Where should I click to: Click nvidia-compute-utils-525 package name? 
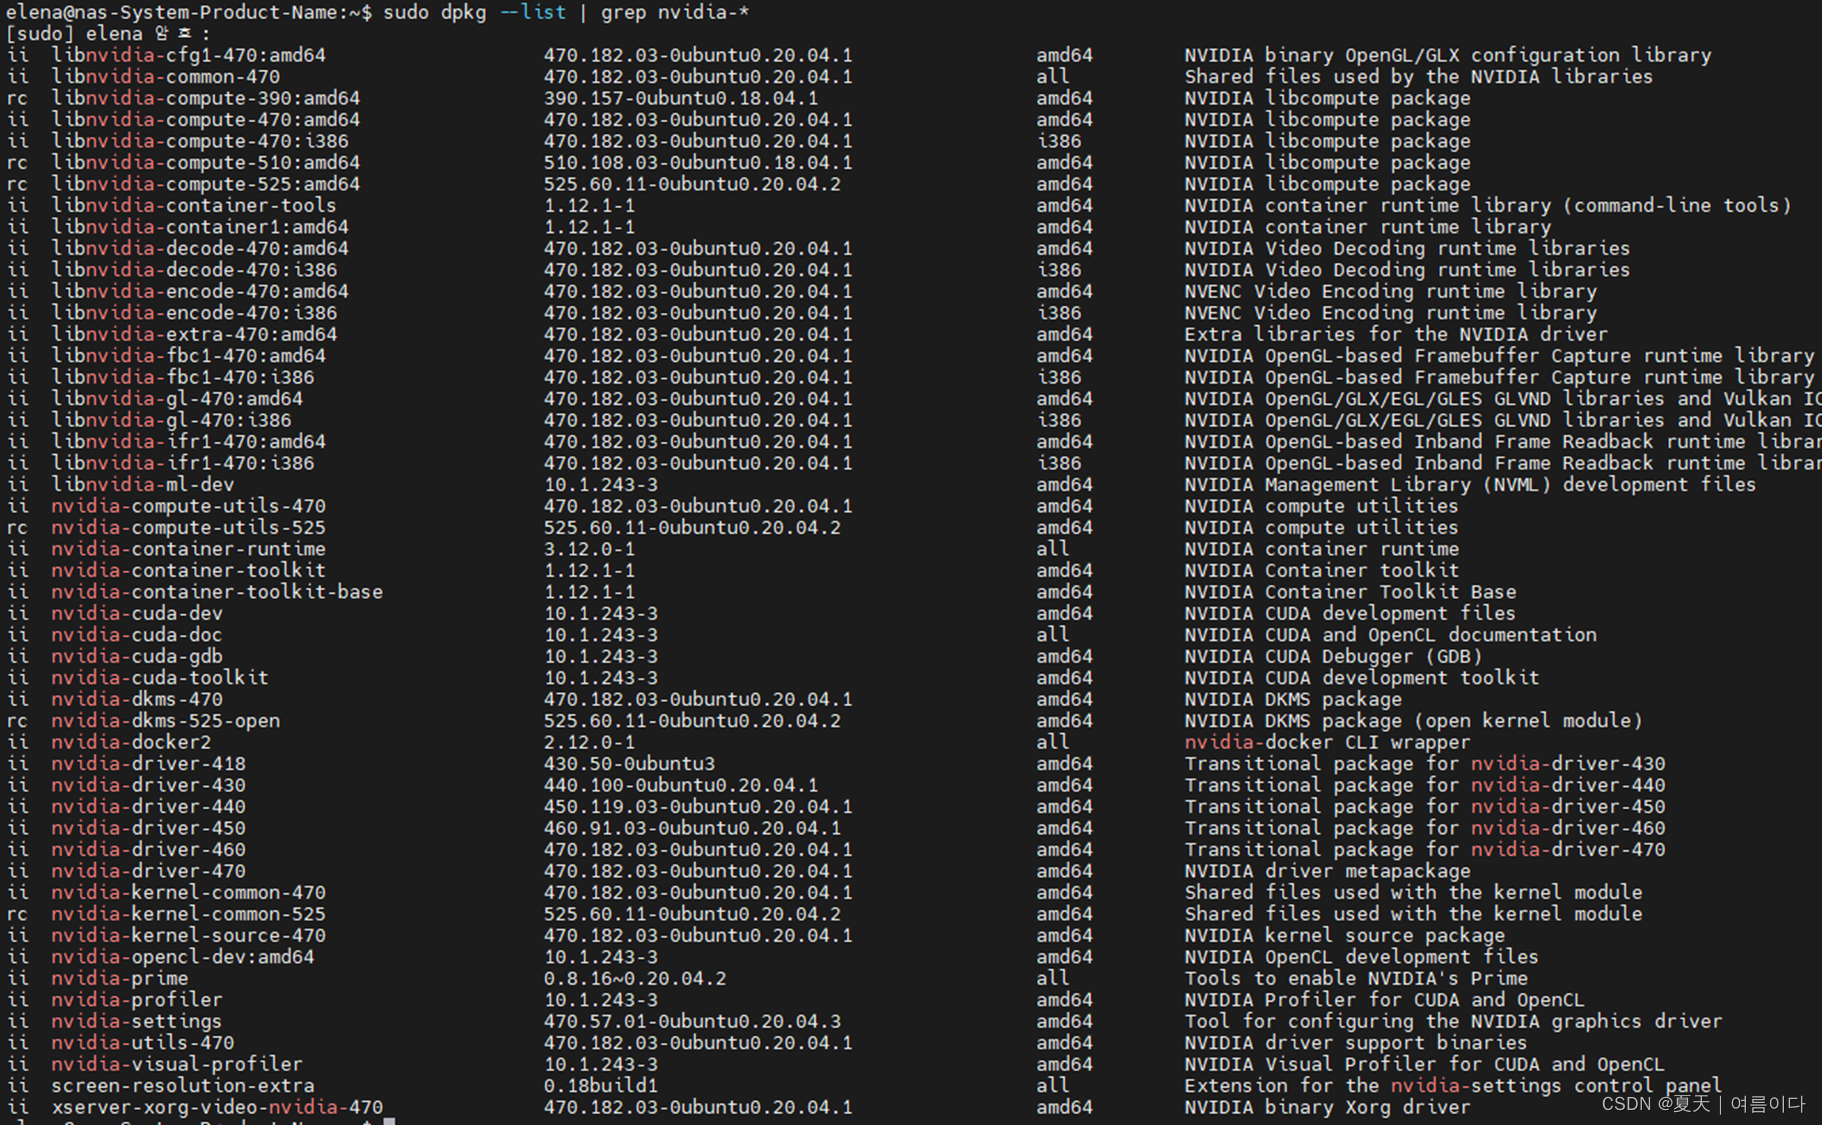click(189, 528)
